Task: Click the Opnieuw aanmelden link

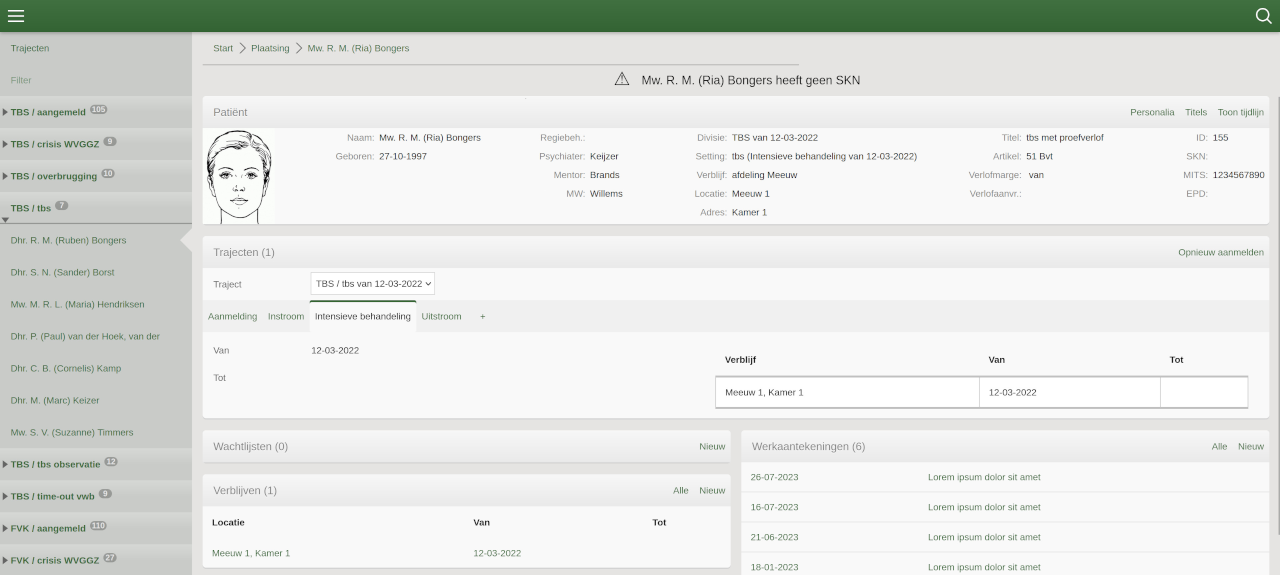Action: pos(1220,253)
